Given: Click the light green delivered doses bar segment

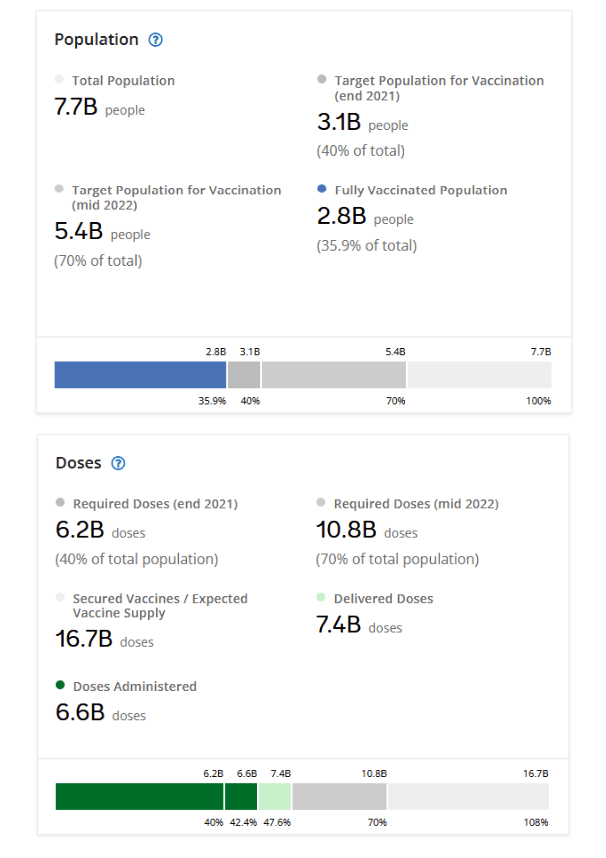Looking at the screenshot, I should click(x=275, y=796).
